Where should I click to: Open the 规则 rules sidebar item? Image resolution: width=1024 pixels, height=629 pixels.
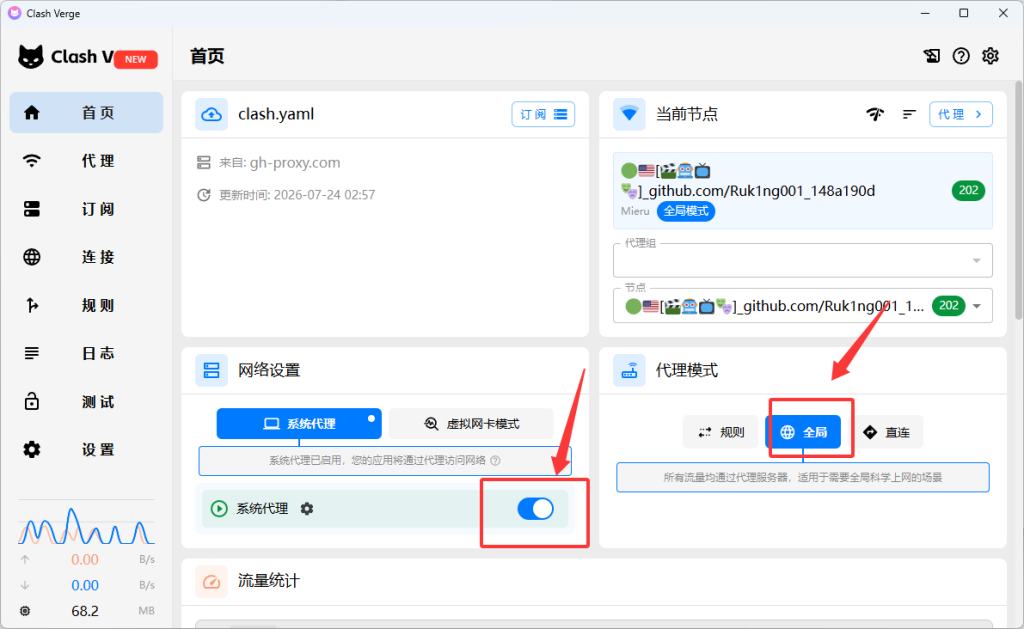86,305
